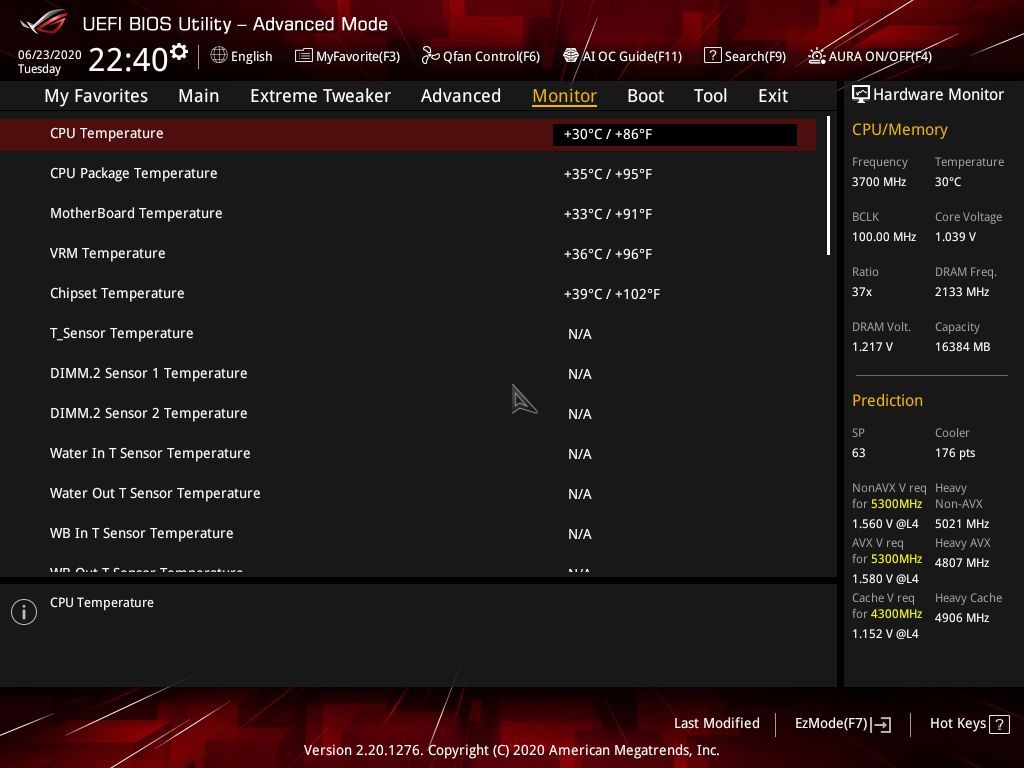Click the +33°C / +91°F value
This screenshot has height=768, width=1024.
click(x=608, y=214)
